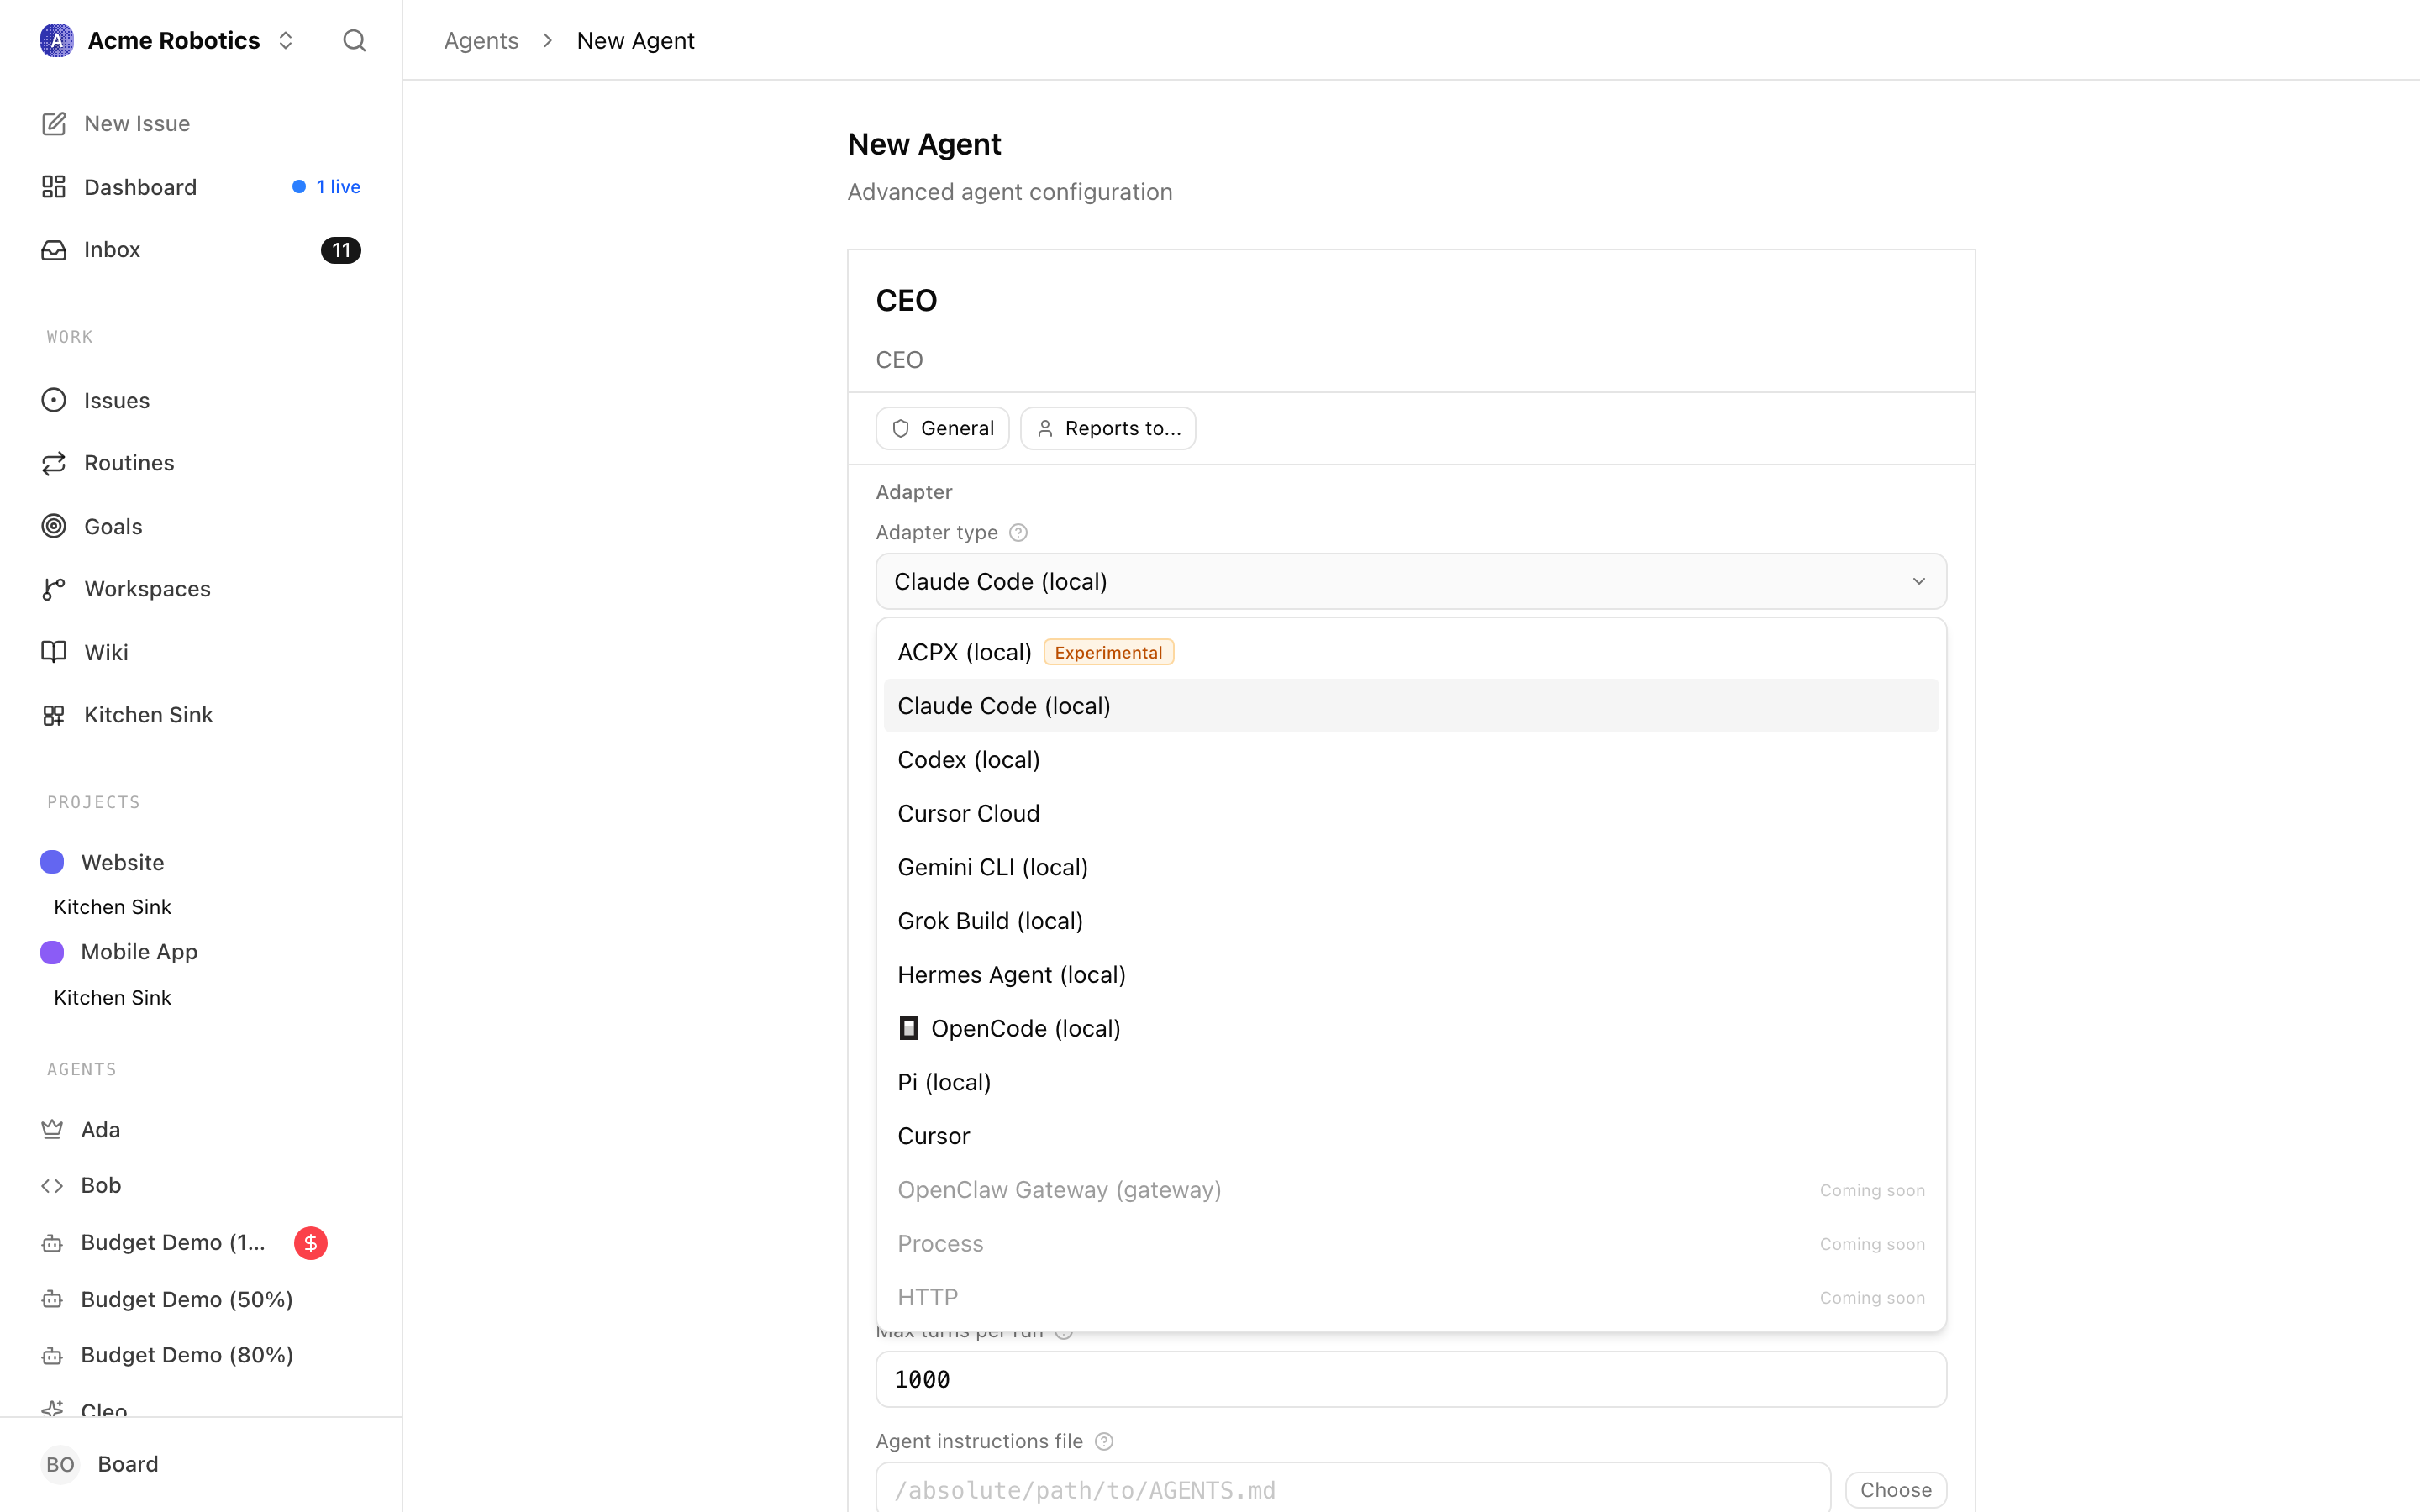This screenshot has width=2420, height=1512.
Task: Click Bob's code brackets icon
Action: pos(52,1185)
